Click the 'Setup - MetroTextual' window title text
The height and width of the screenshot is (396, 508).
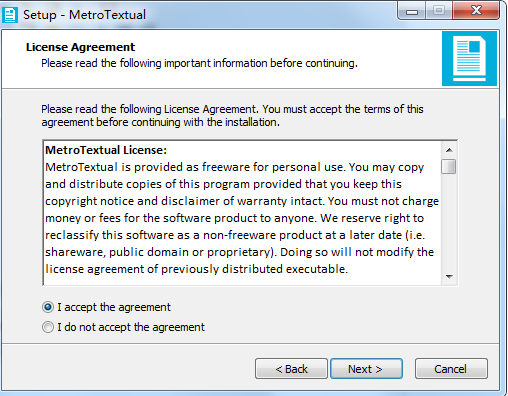point(84,15)
